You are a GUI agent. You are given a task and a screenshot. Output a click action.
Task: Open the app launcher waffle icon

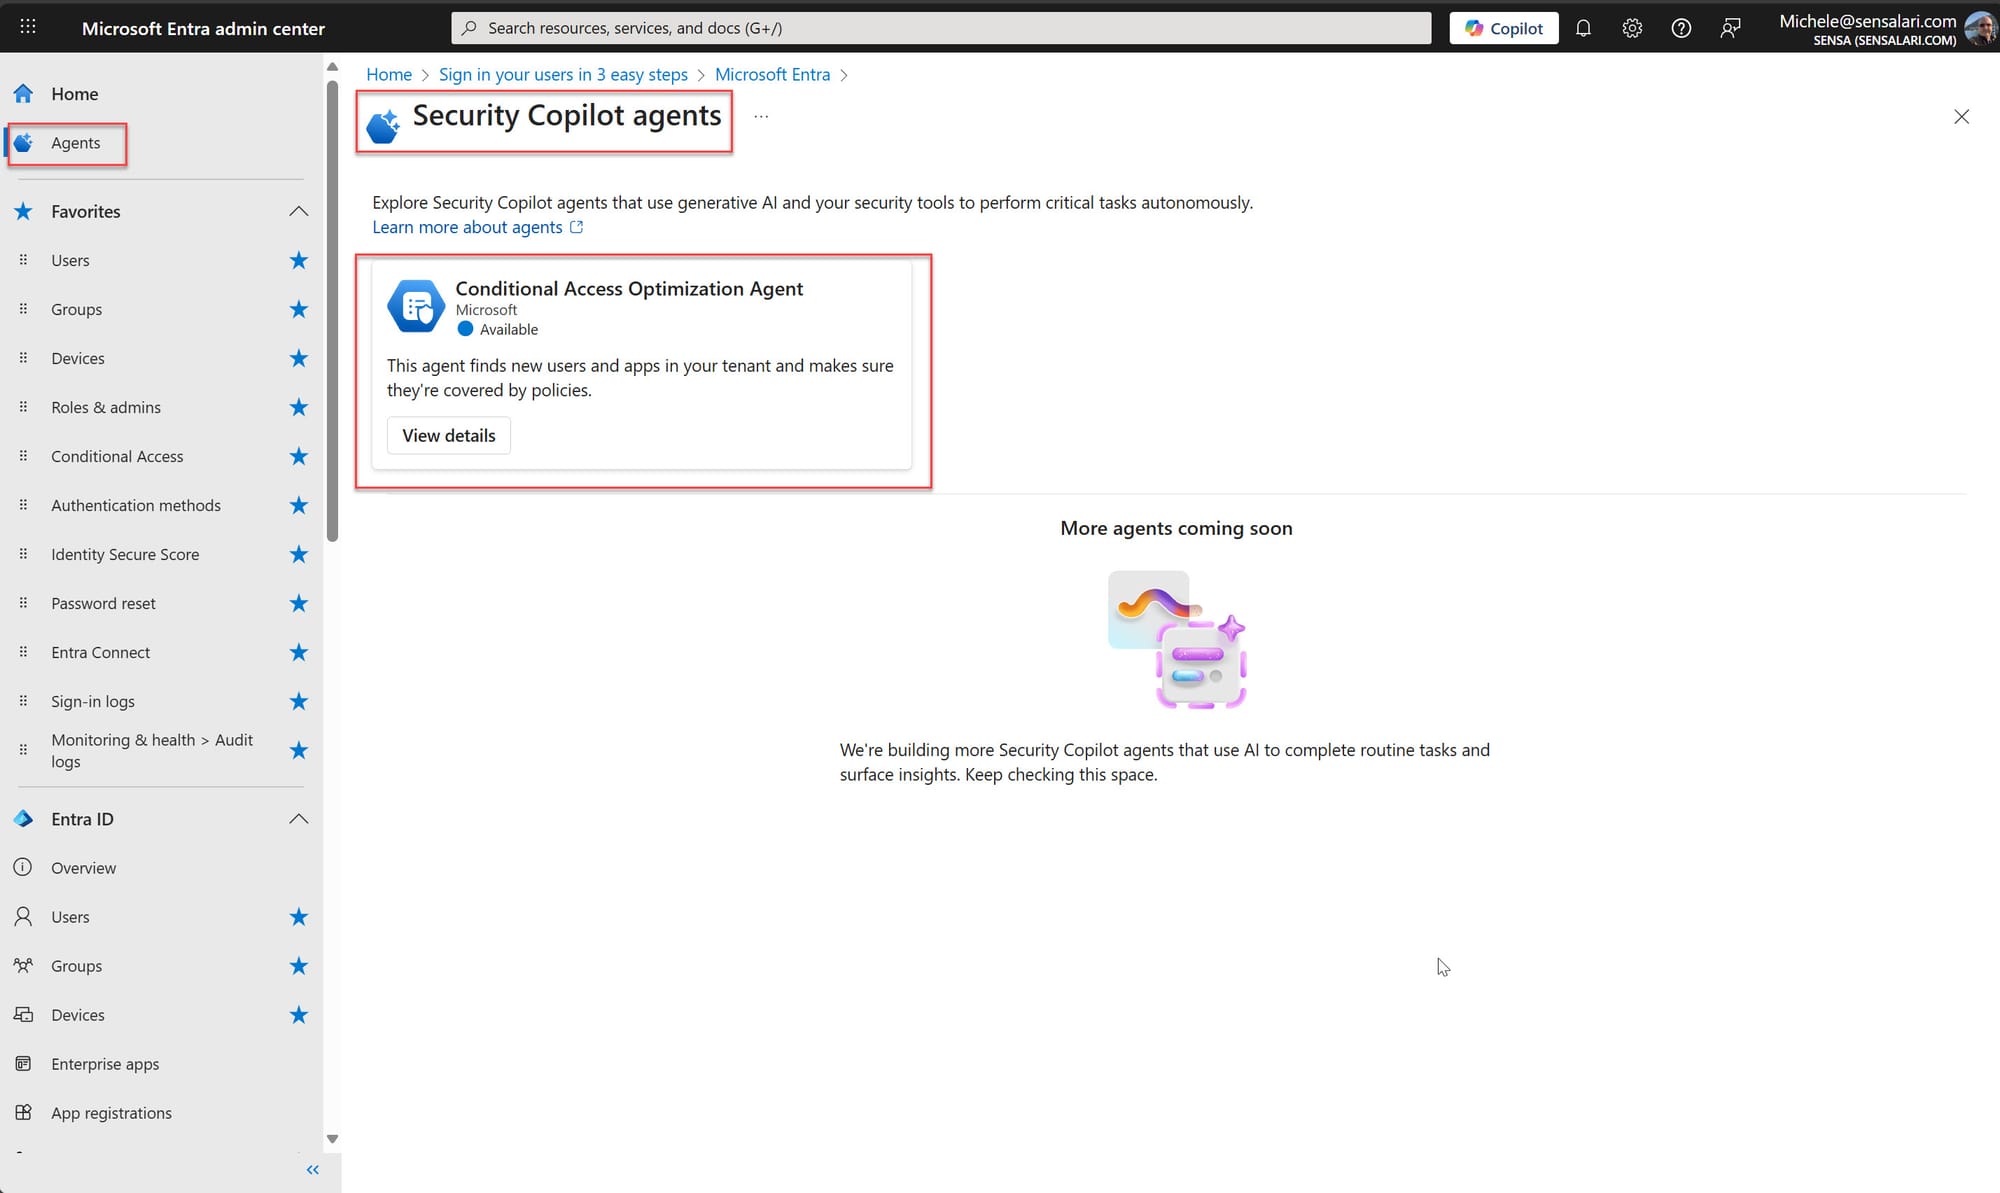tap(28, 27)
